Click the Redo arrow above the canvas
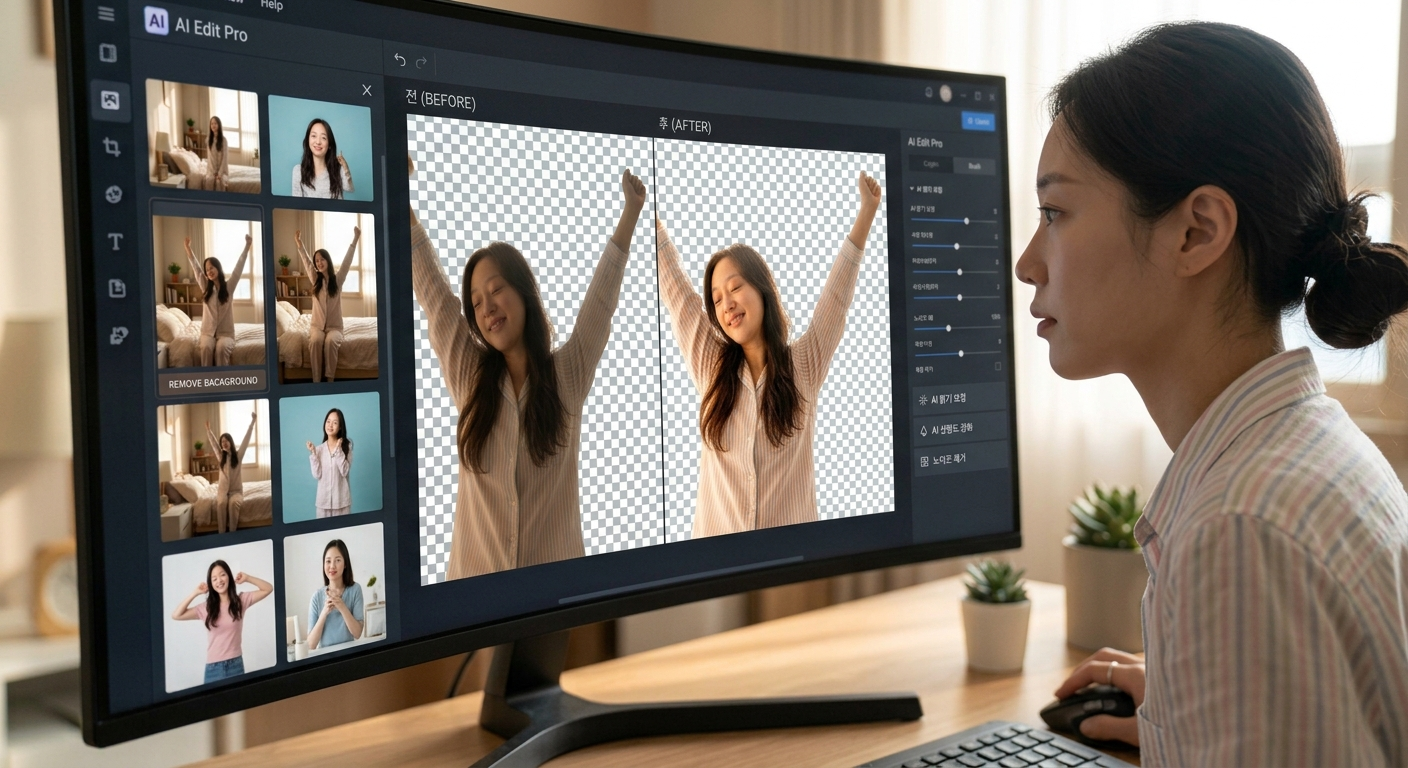 click(x=421, y=62)
